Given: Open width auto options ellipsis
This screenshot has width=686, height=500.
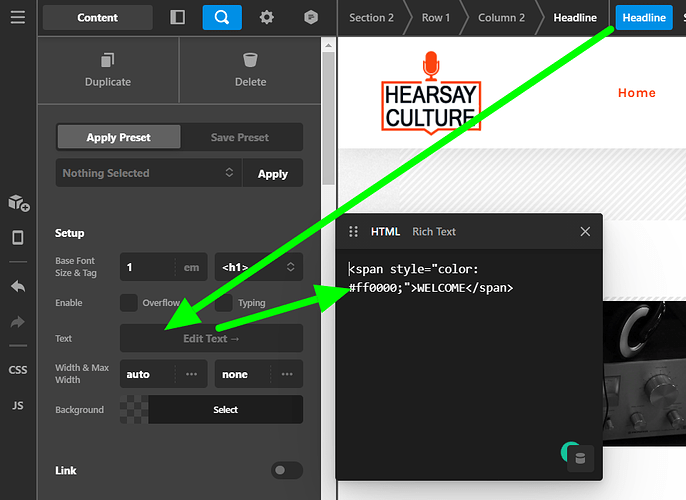Looking at the screenshot, I should coord(191,374).
